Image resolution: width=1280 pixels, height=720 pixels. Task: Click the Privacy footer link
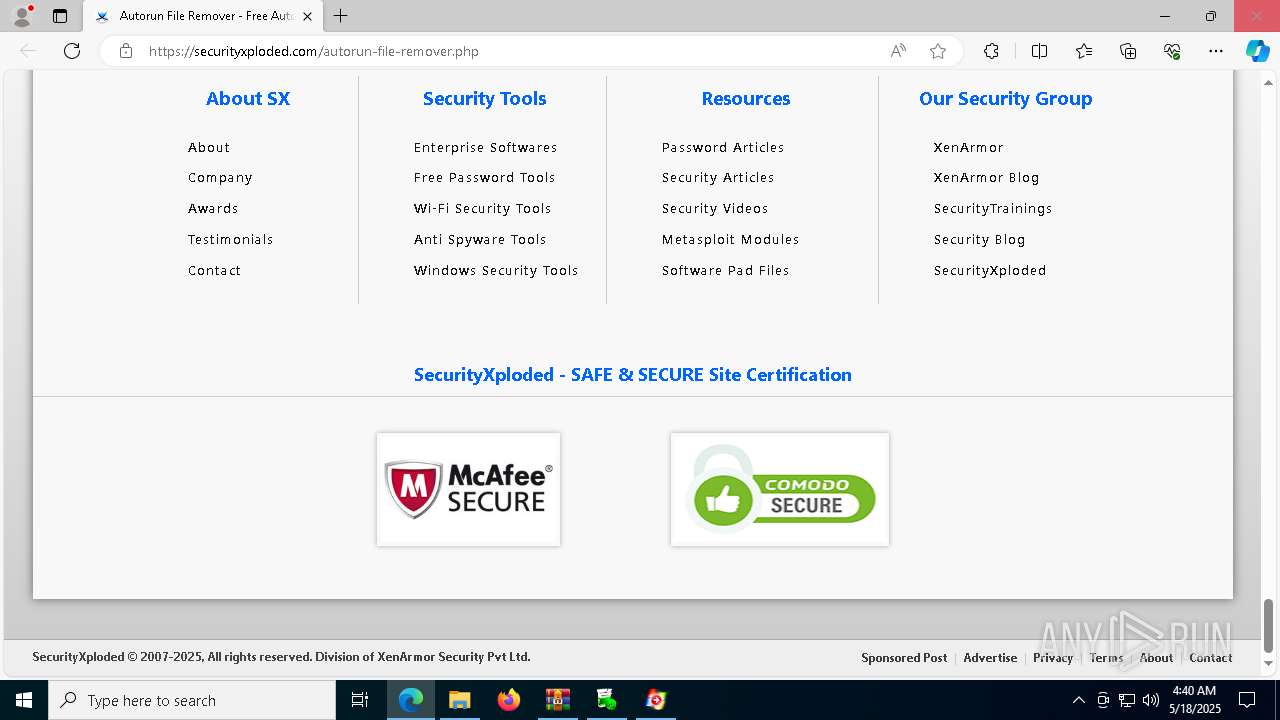(1053, 658)
